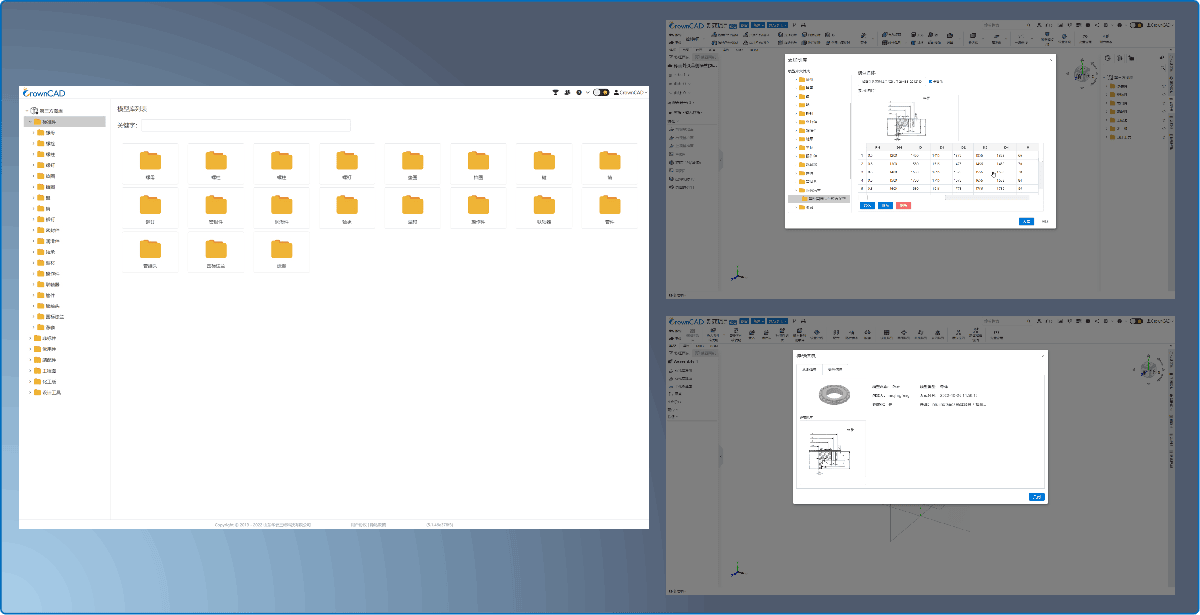
Task: Close the dialog in the lower CAD window
Action: pyautogui.click(x=1042, y=355)
